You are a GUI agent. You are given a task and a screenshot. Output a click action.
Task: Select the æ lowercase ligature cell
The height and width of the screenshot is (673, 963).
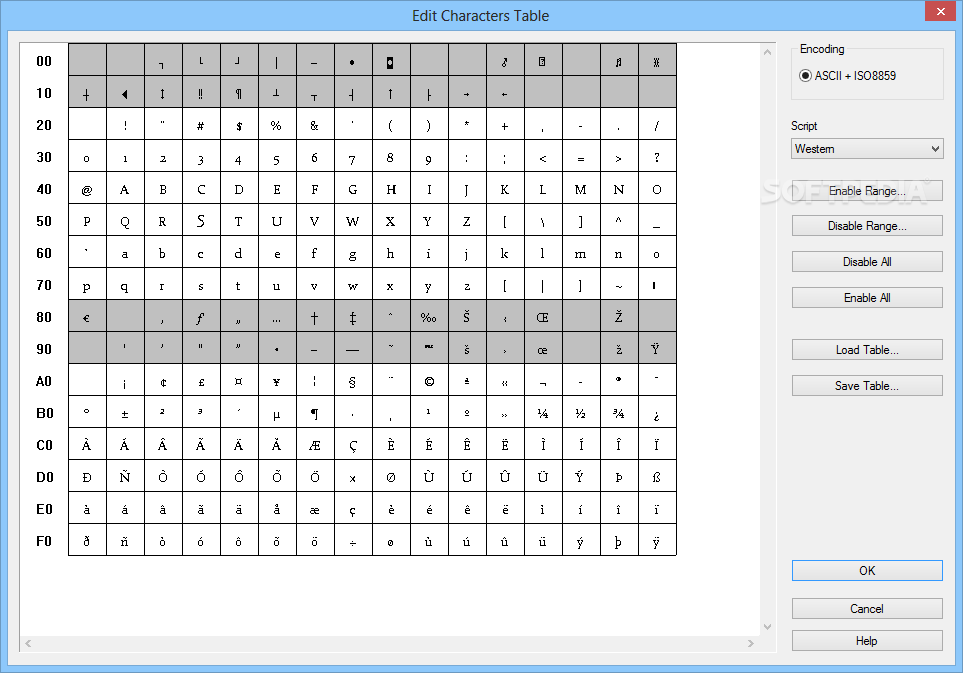coord(315,509)
